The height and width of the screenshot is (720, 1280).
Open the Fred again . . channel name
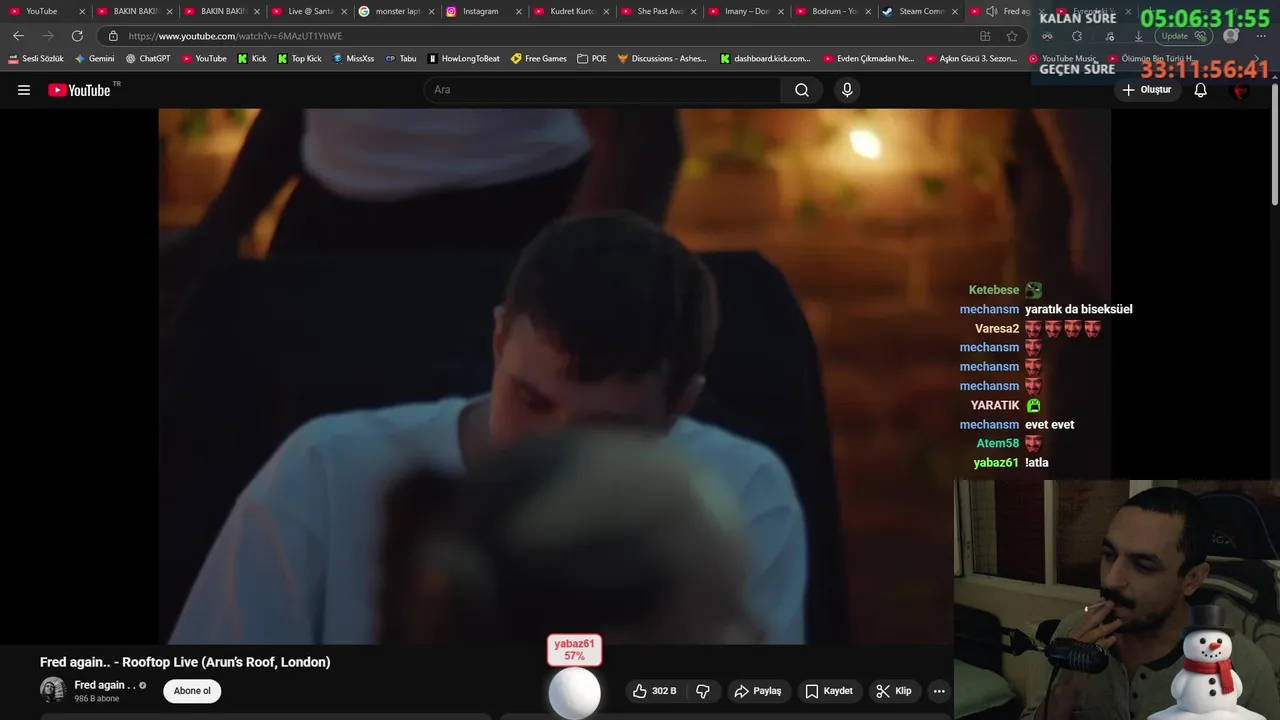click(104, 685)
